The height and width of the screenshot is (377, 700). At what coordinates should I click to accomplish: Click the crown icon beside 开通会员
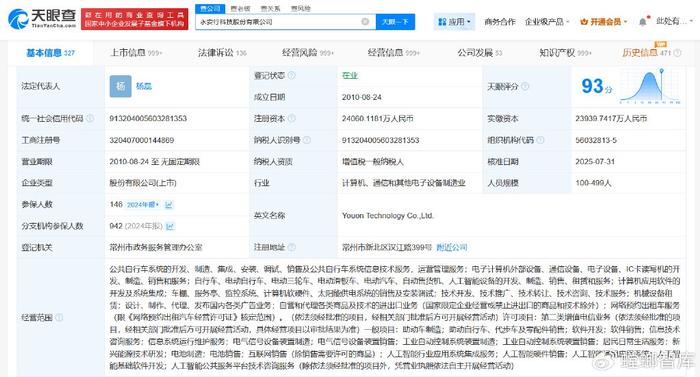583,21
